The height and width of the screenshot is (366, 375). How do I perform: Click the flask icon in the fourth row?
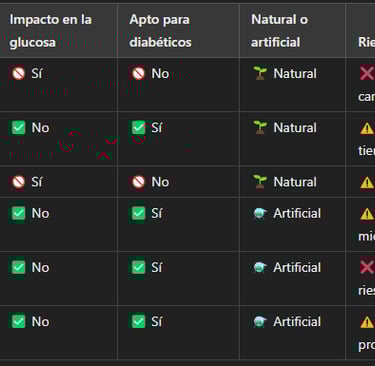(x=260, y=213)
